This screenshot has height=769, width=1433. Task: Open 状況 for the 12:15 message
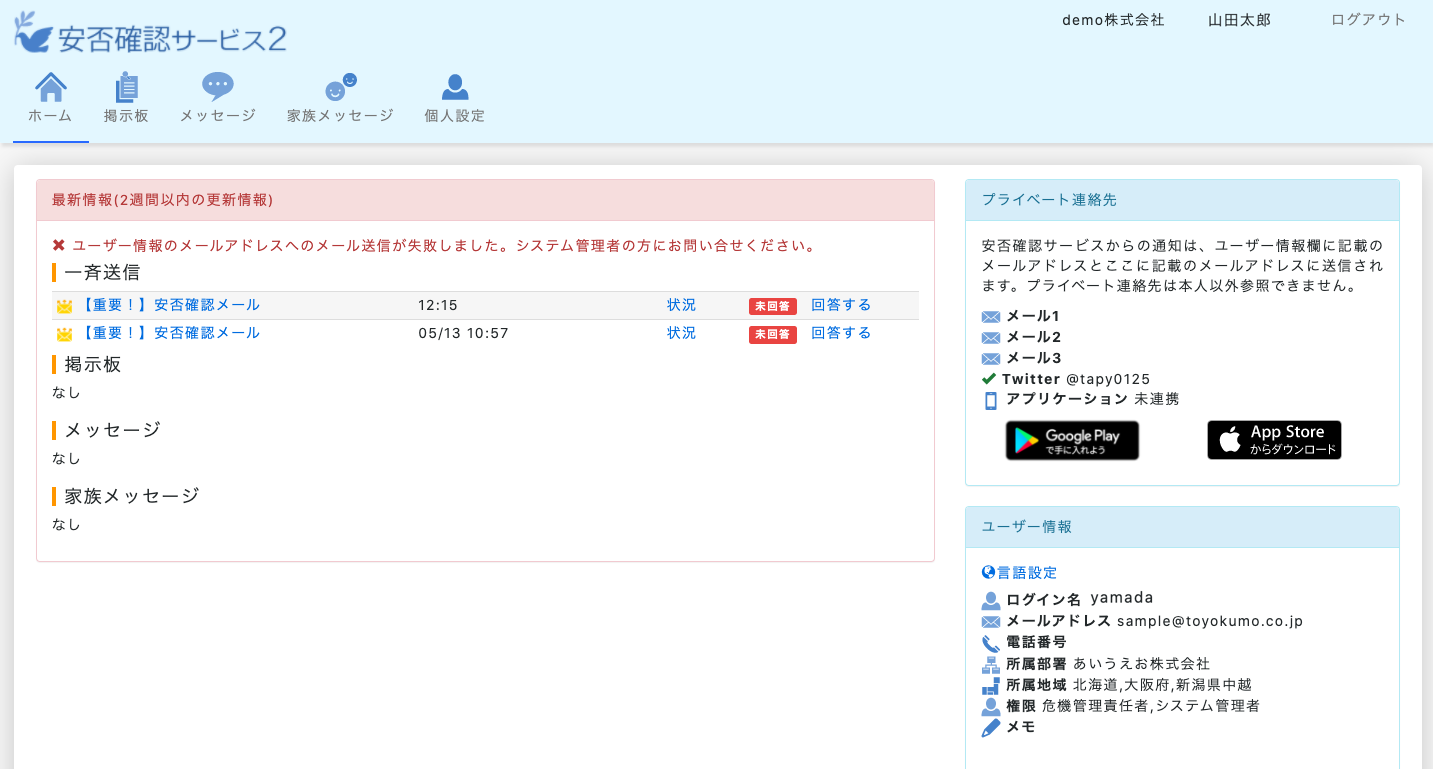point(681,305)
